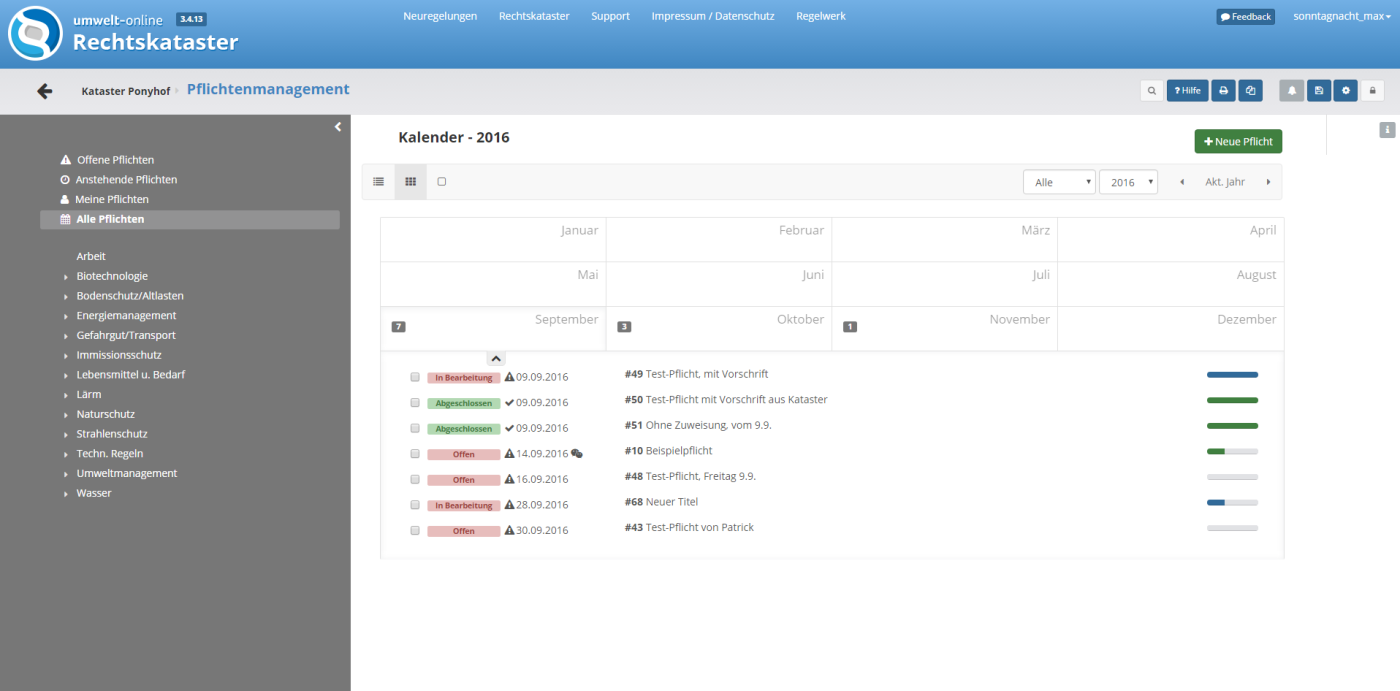Viewport: 1400px width, 691px height.
Task: Tick checkbox for #49 Test-Pflicht, mit Vorschrift
Action: 415,377
